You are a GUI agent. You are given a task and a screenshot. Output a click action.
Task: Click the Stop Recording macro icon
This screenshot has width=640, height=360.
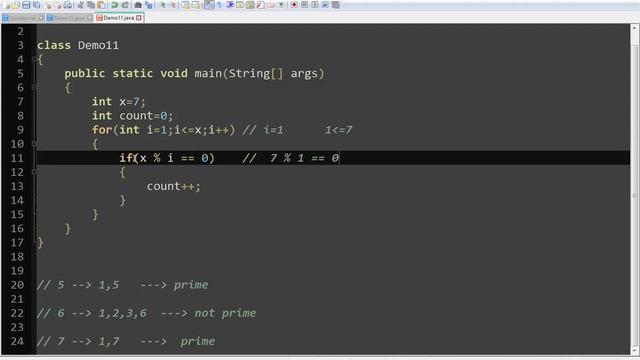click(x=304, y=5)
